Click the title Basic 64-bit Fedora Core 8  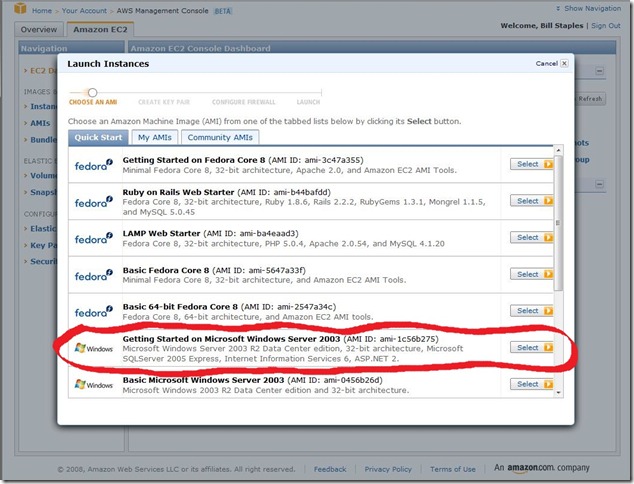coord(180,306)
